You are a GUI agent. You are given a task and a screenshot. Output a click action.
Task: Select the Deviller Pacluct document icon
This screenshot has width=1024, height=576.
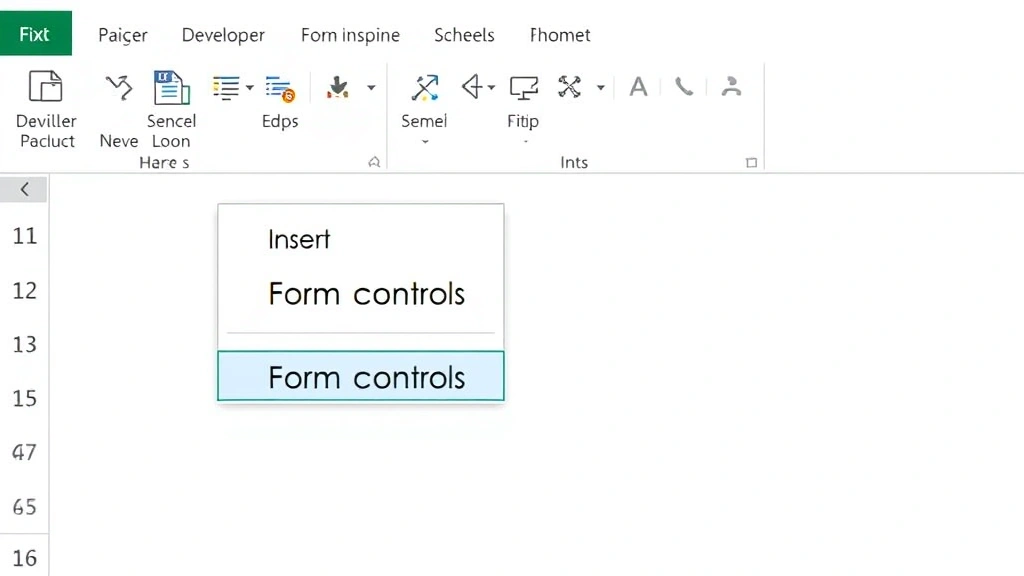(x=45, y=88)
